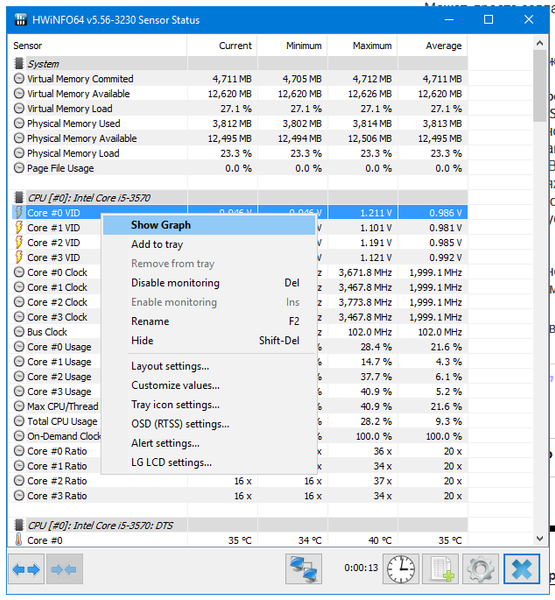Click the expand columns blue arrows button
The image size is (555, 600).
click(26, 569)
